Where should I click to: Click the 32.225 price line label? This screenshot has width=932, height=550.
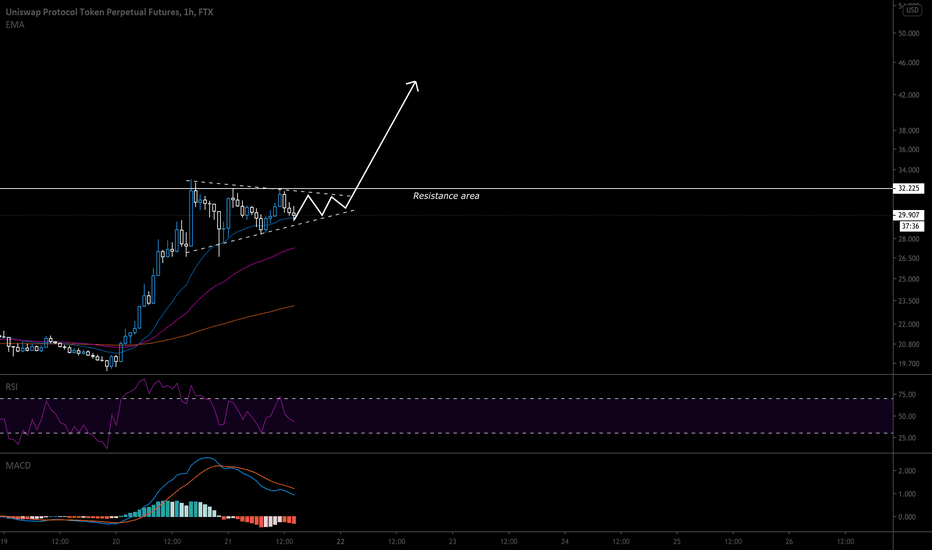click(x=908, y=188)
